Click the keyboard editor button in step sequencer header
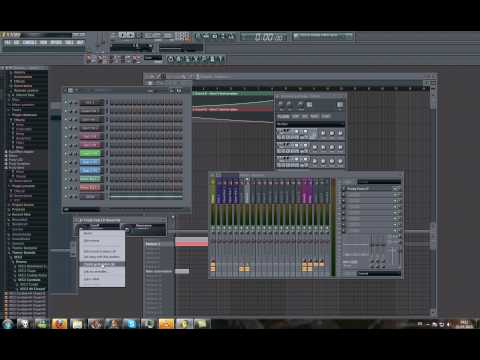The height and width of the screenshot is (360, 480). tap(172, 91)
